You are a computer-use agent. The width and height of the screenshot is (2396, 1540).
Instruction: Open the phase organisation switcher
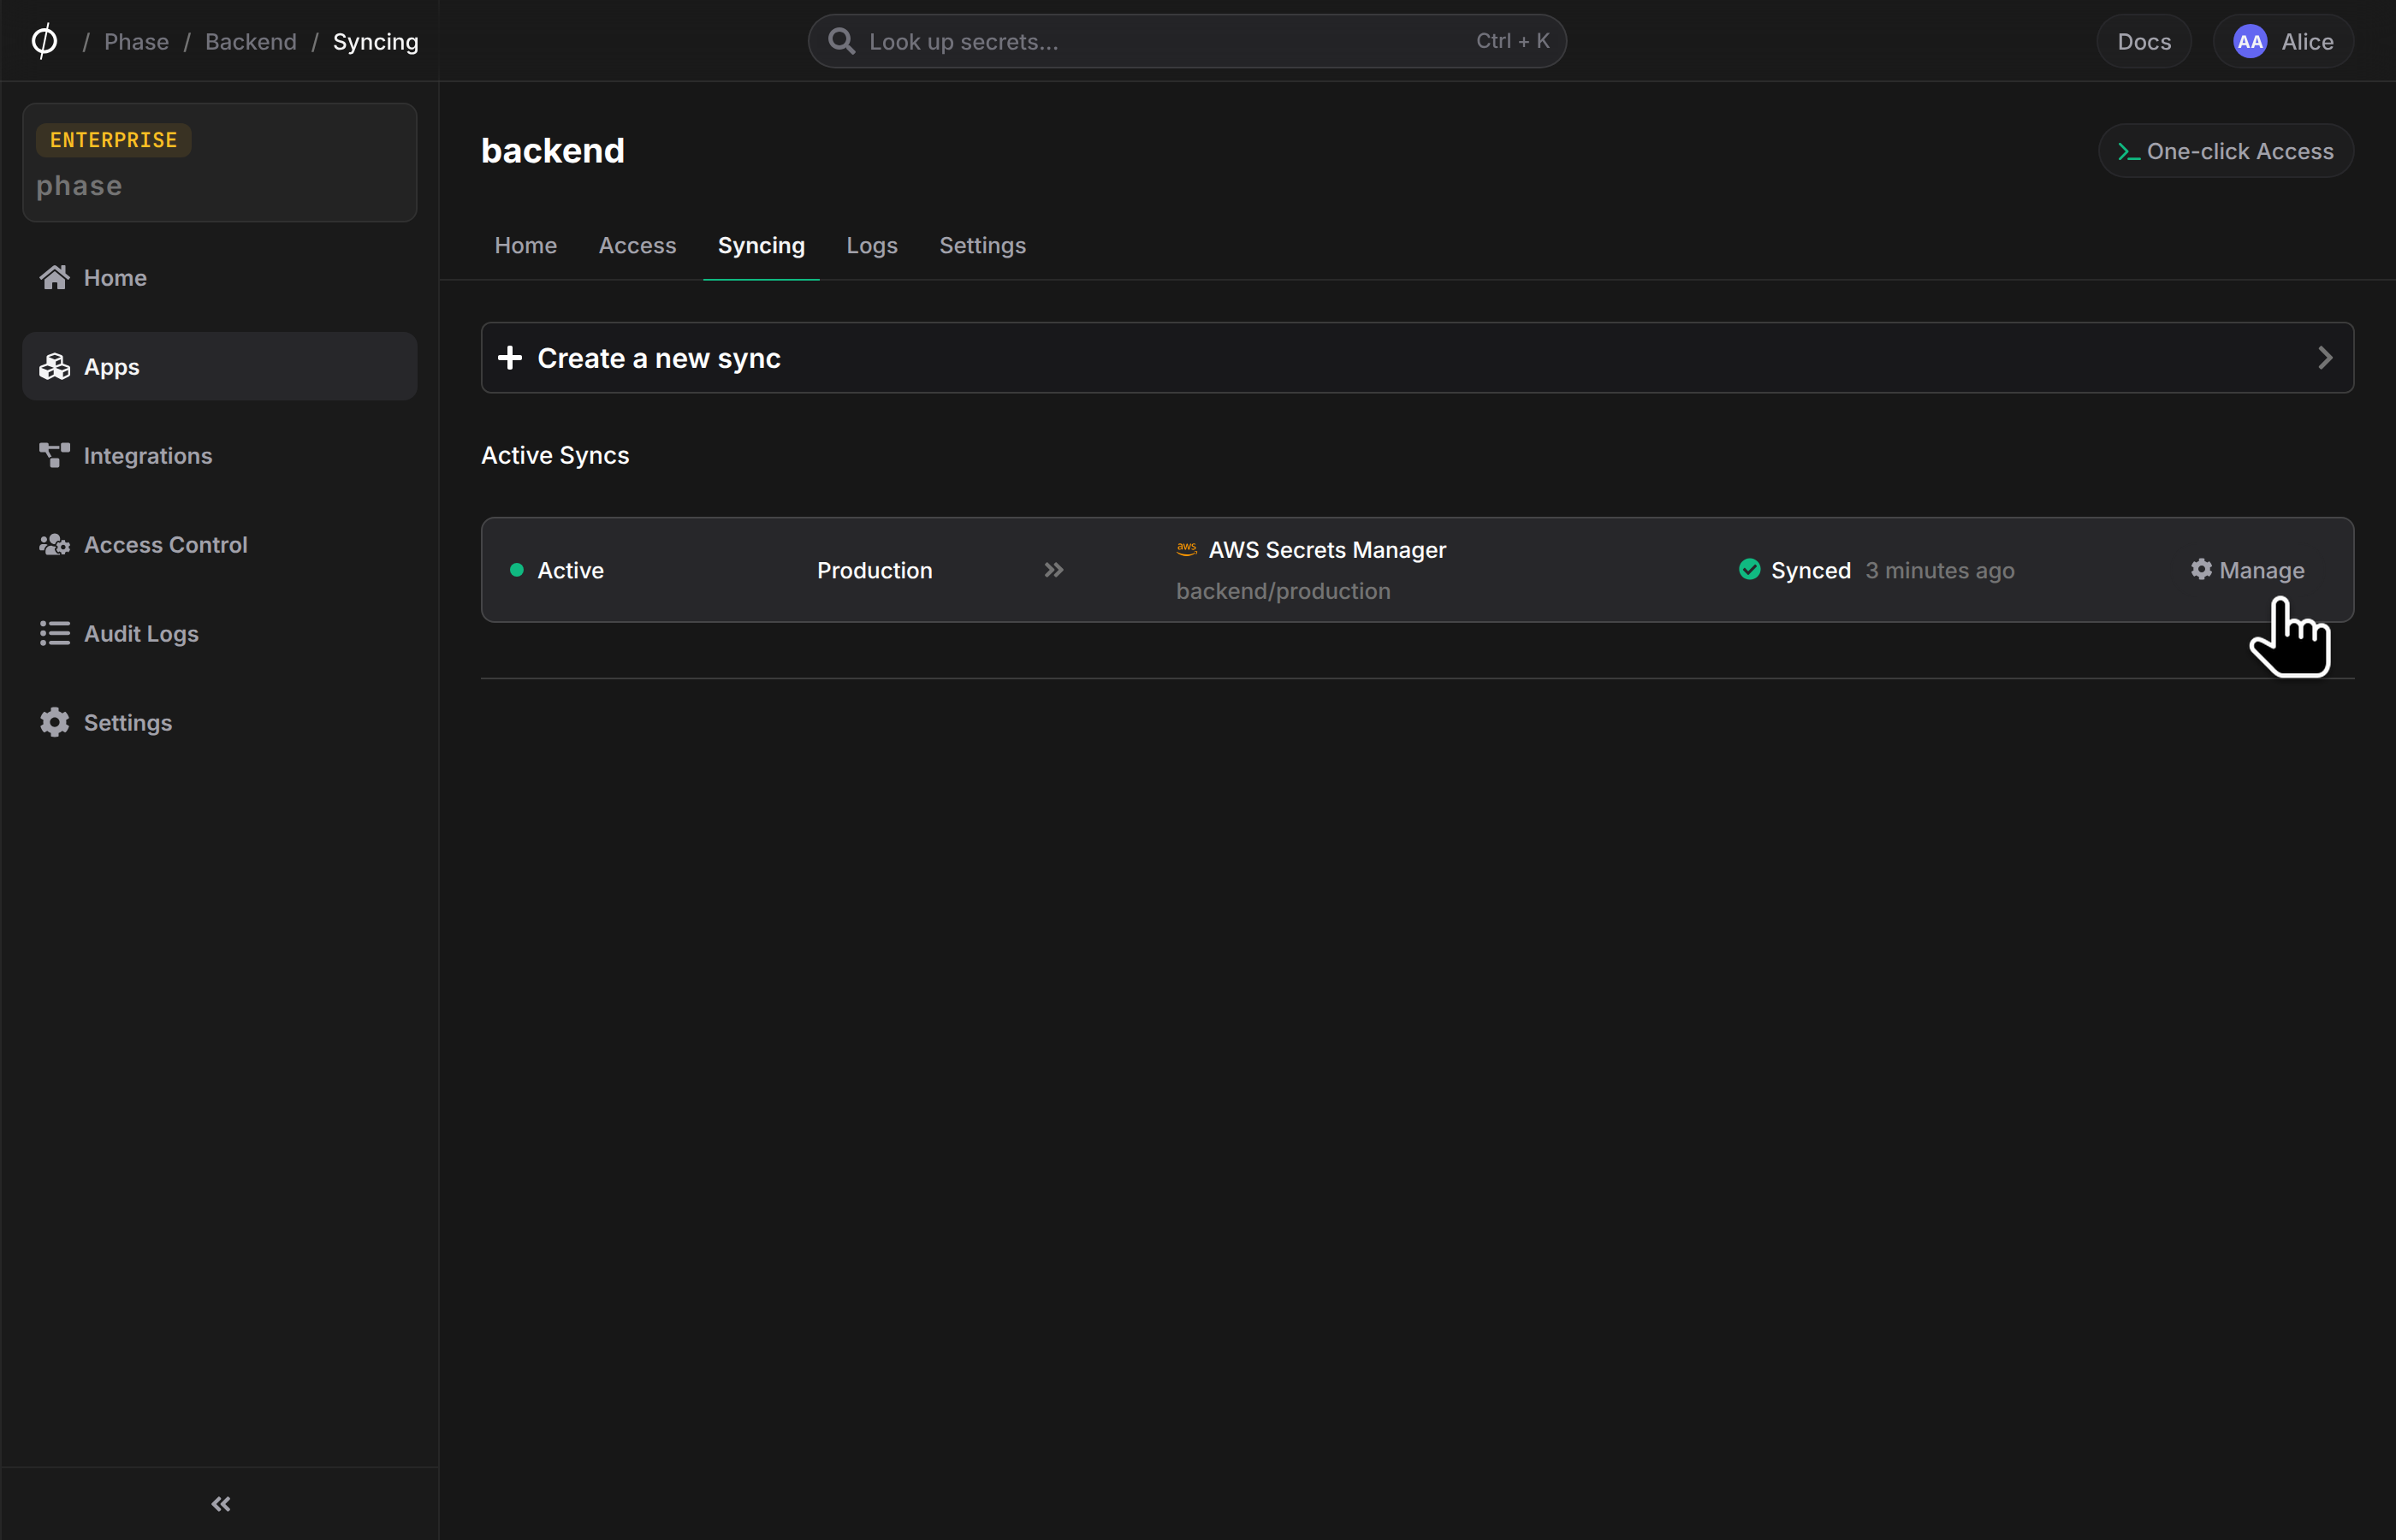220,162
